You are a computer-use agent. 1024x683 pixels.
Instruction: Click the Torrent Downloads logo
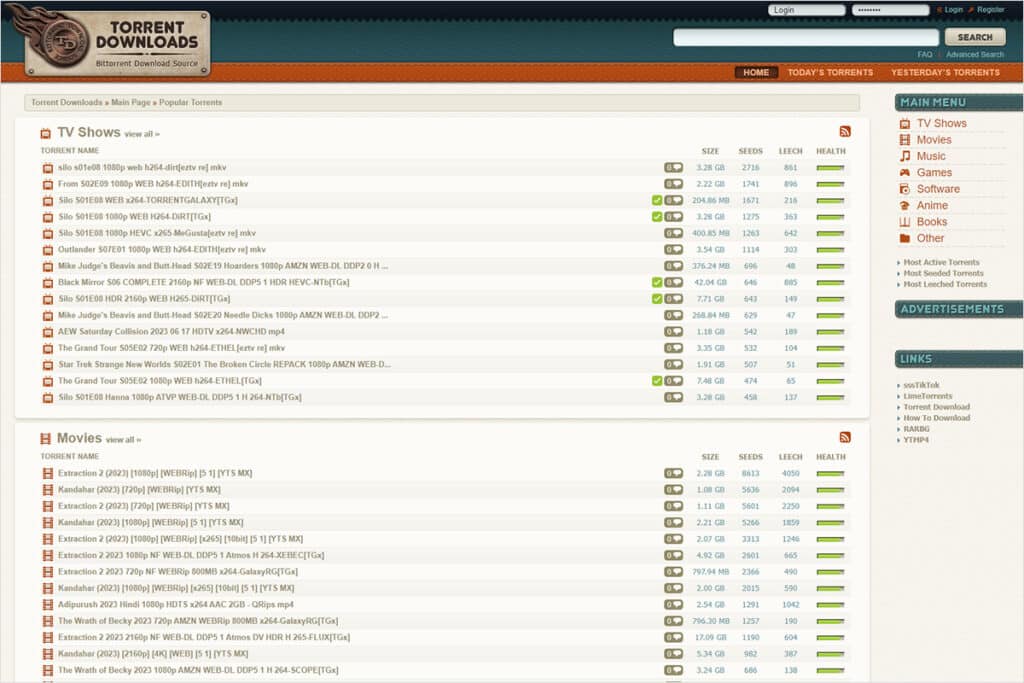[118, 40]
